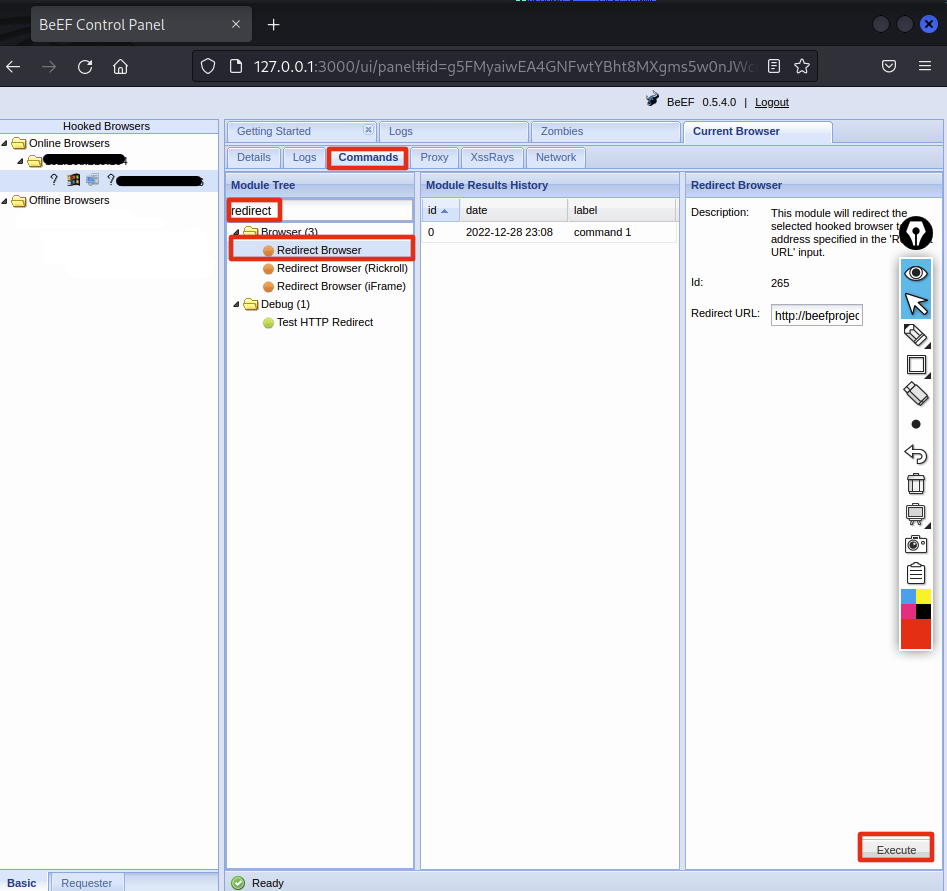Screen dimensions: 947x891
Task: Pick the yellow color swatch
Action: coord(924,596)
